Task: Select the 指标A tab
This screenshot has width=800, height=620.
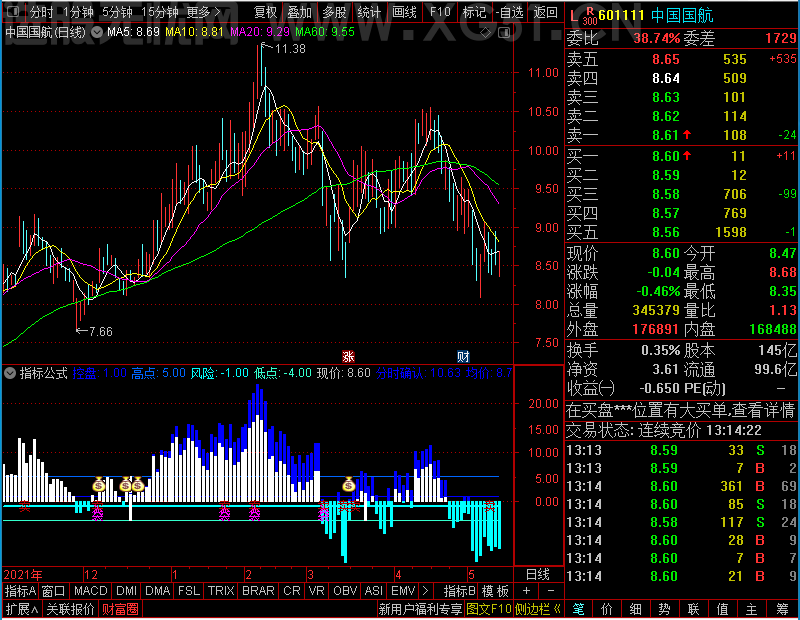Action: pos(20,591)
